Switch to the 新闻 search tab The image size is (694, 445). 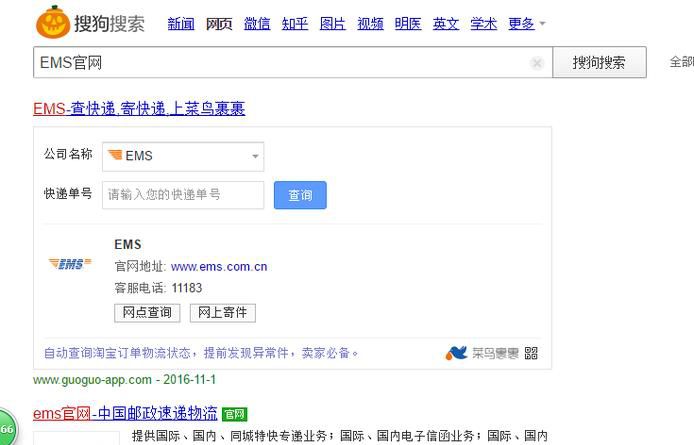[x=181, y=24]
